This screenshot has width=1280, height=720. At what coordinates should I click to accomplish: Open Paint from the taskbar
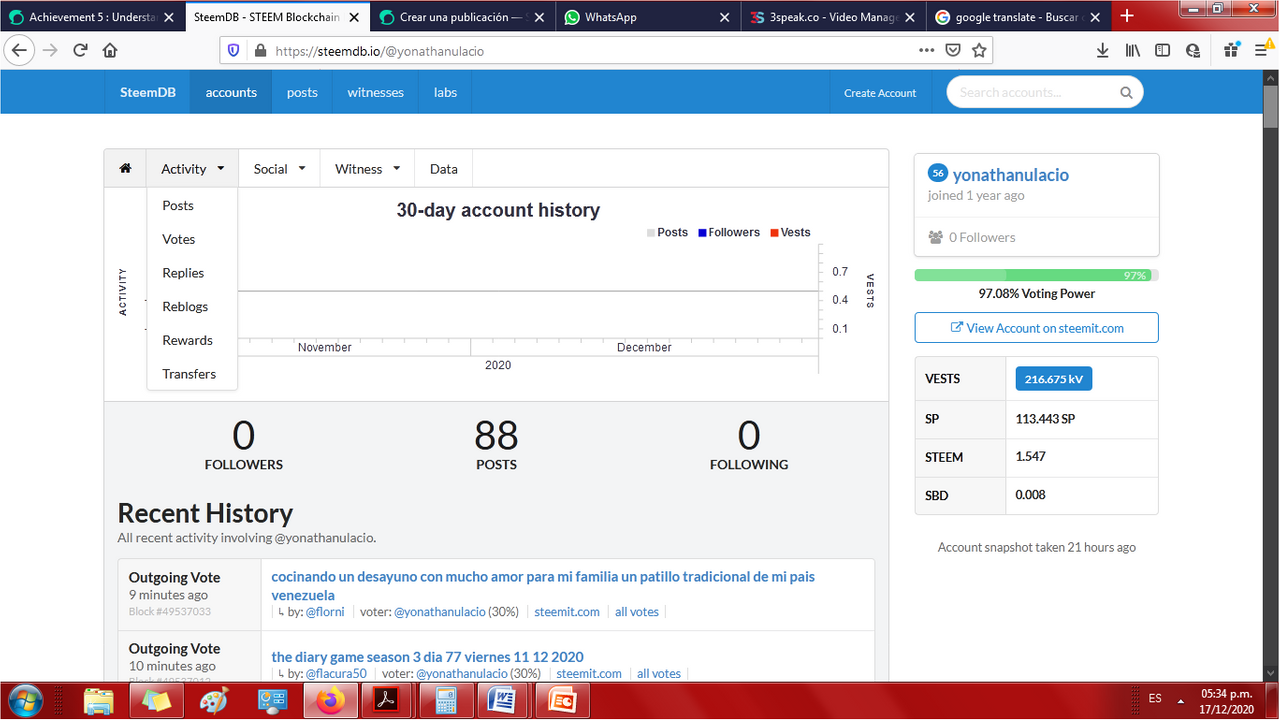[x=214, y=700]
